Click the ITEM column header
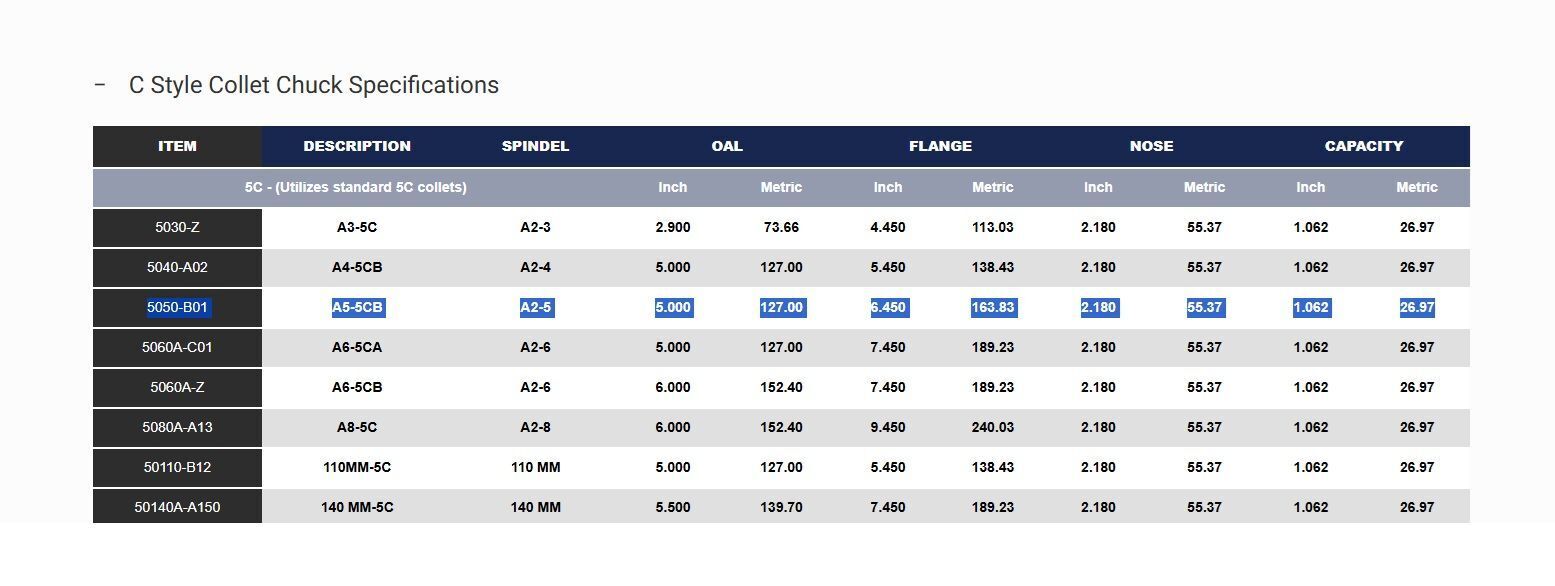1555x586 pixels. (x=177, y=146)
